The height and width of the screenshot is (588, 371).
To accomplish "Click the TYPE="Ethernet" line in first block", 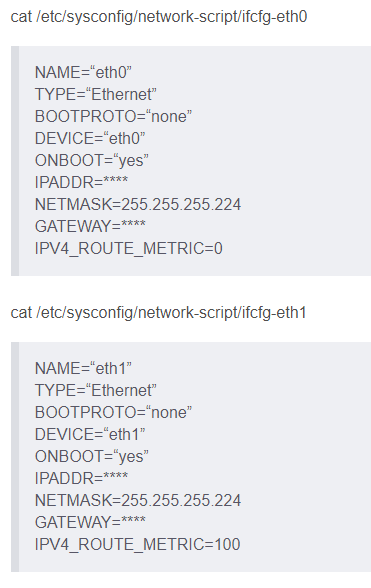I will tap(96, 94).
